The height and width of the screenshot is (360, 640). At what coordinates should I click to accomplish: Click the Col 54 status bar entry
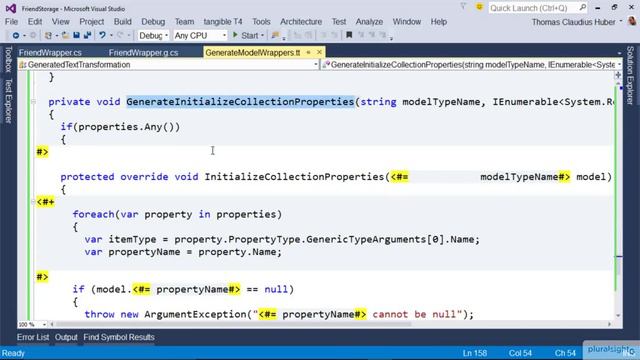click(520, 353)
